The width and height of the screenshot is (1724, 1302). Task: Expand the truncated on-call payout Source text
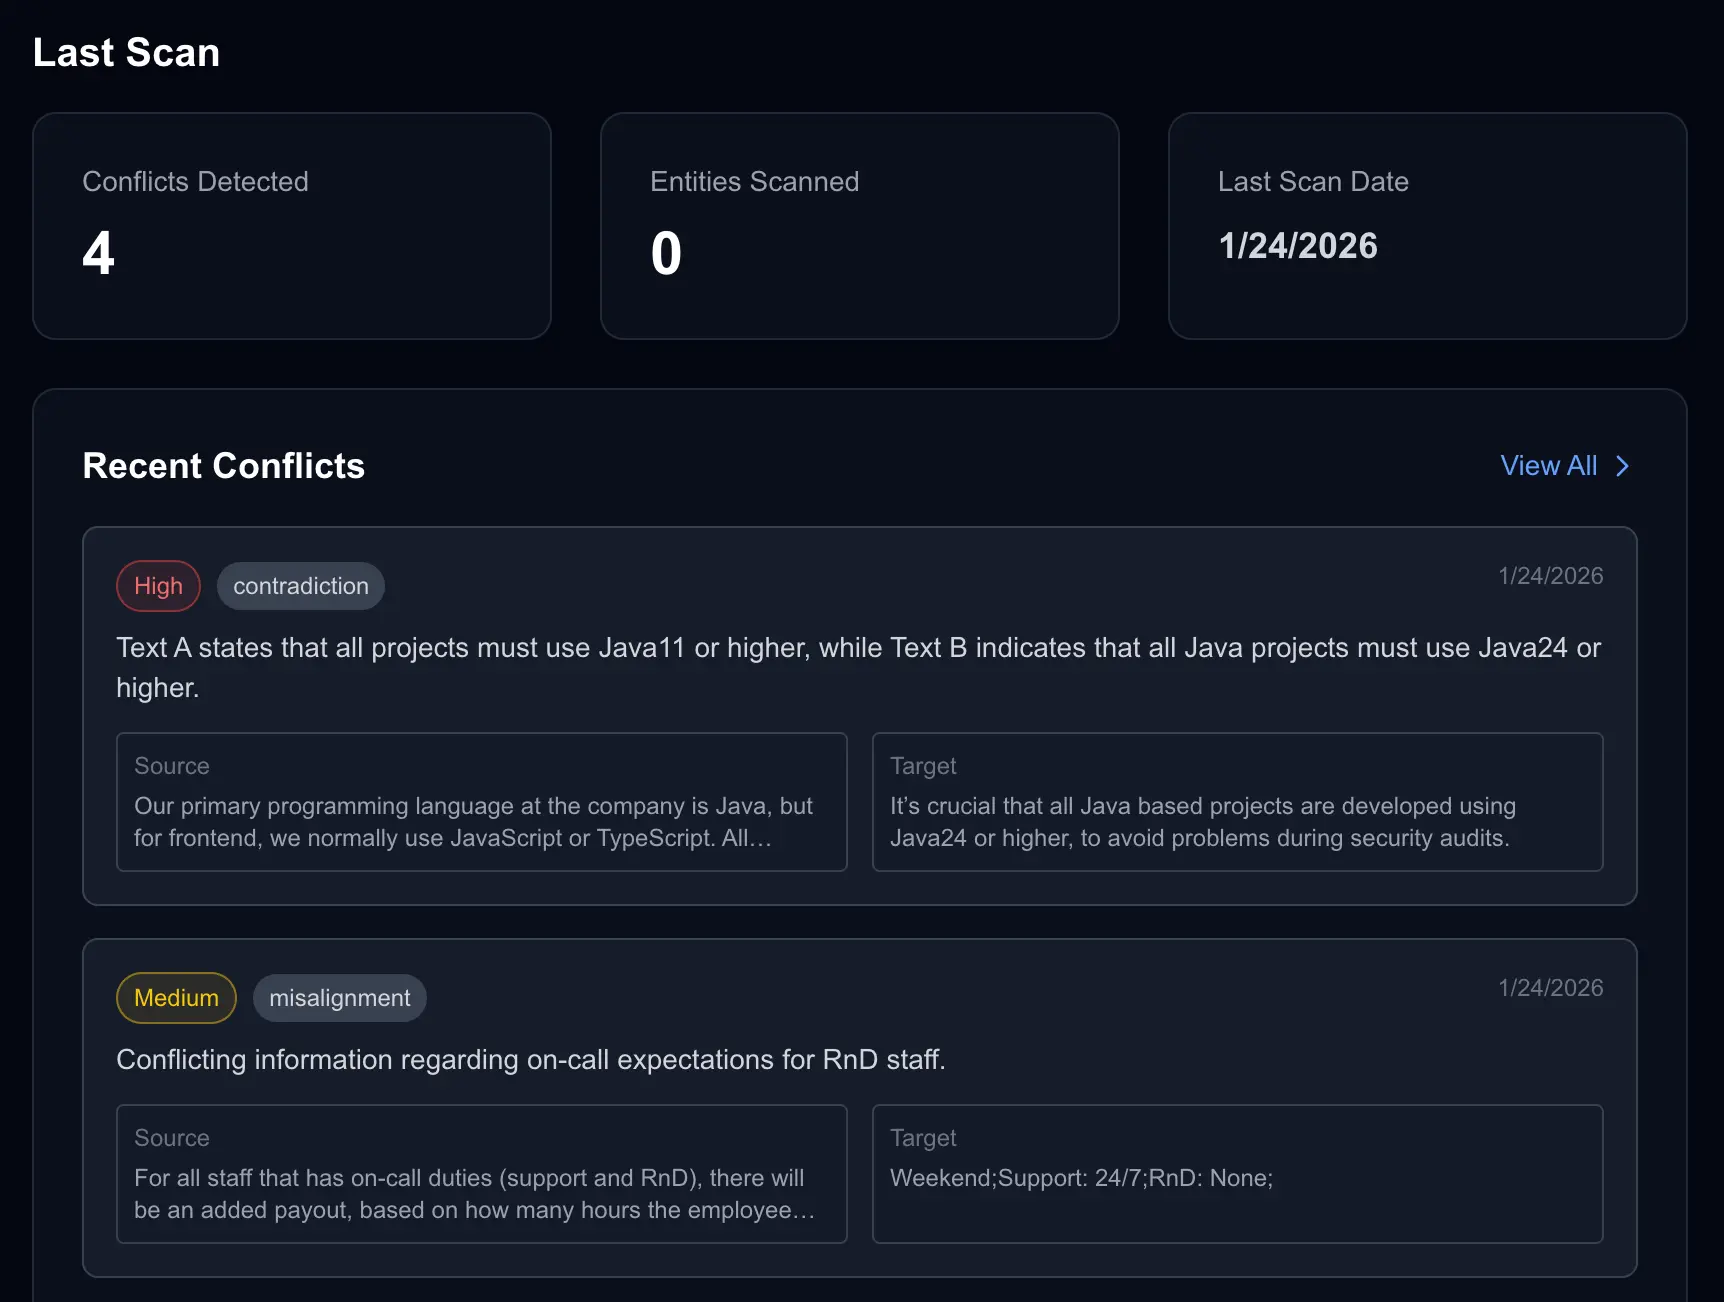481,1194
